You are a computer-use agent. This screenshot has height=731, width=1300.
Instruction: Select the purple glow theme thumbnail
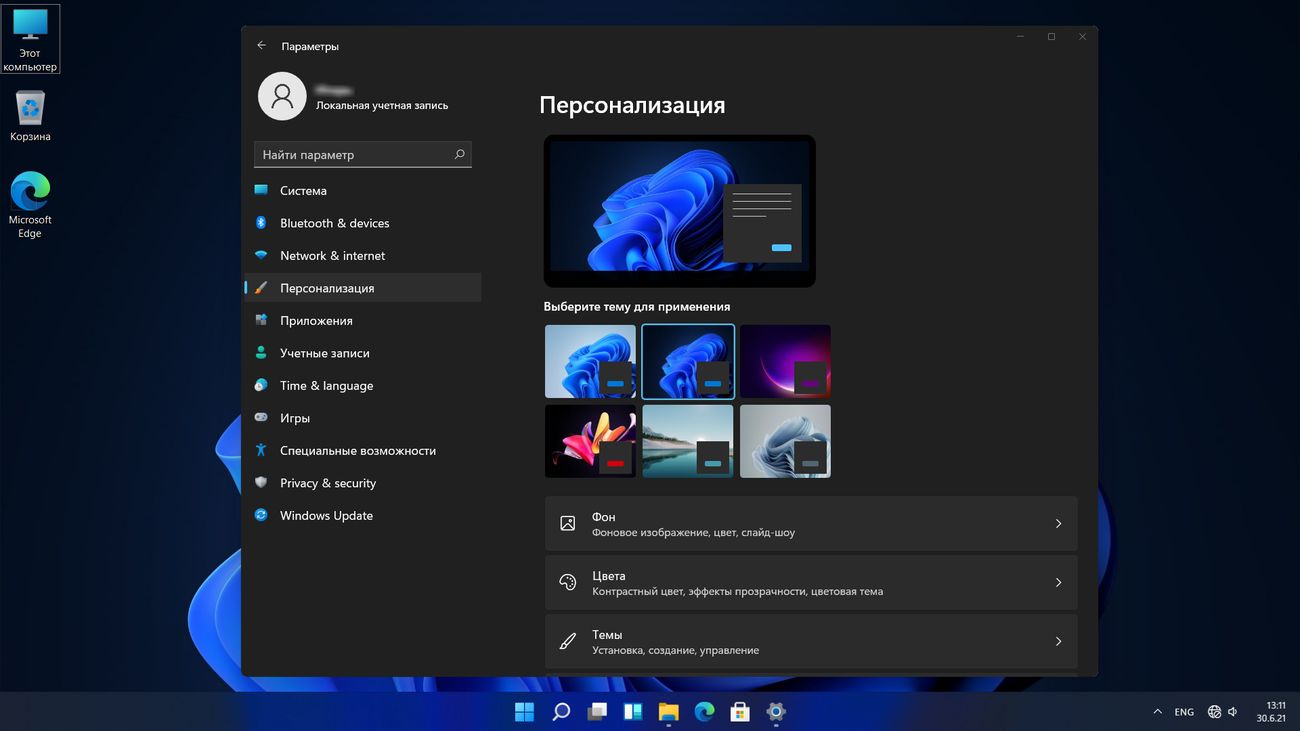[x=785, y=361]
